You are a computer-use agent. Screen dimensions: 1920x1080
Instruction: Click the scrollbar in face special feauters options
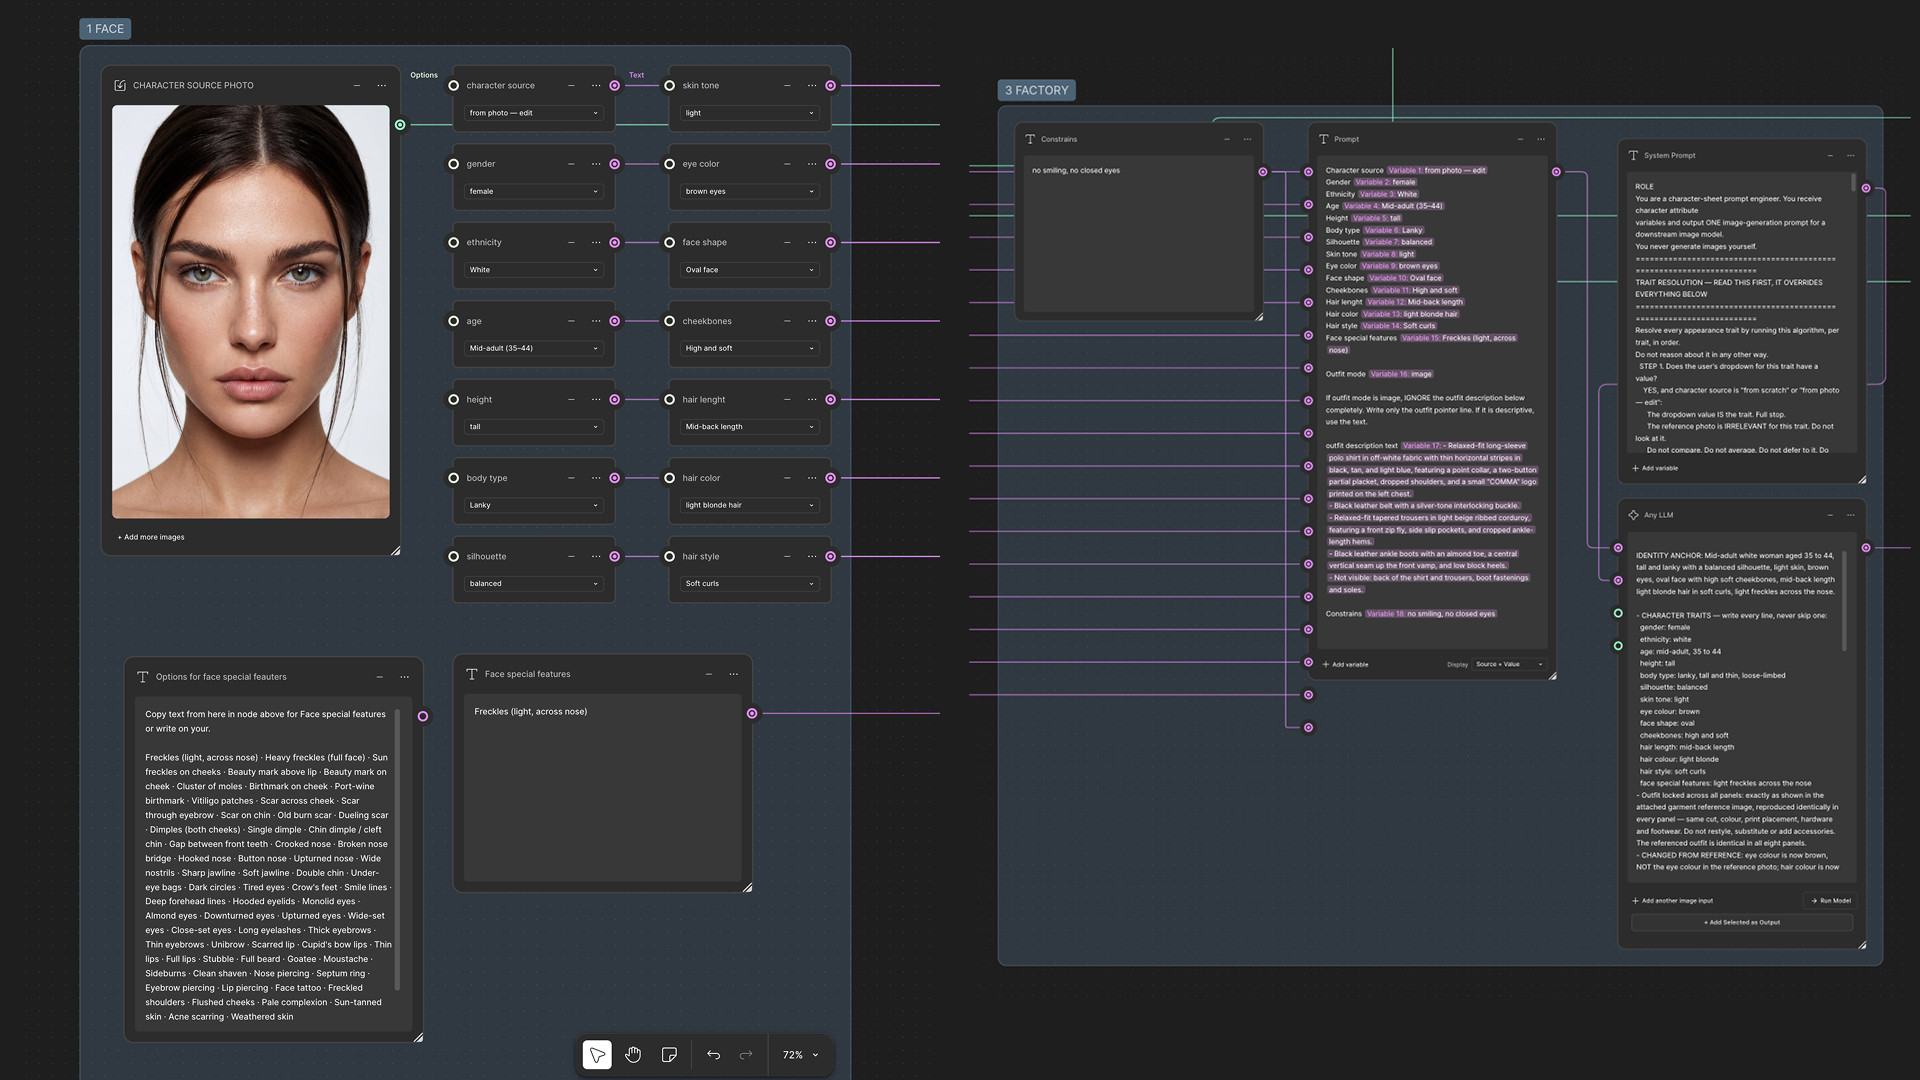point(397,850)
